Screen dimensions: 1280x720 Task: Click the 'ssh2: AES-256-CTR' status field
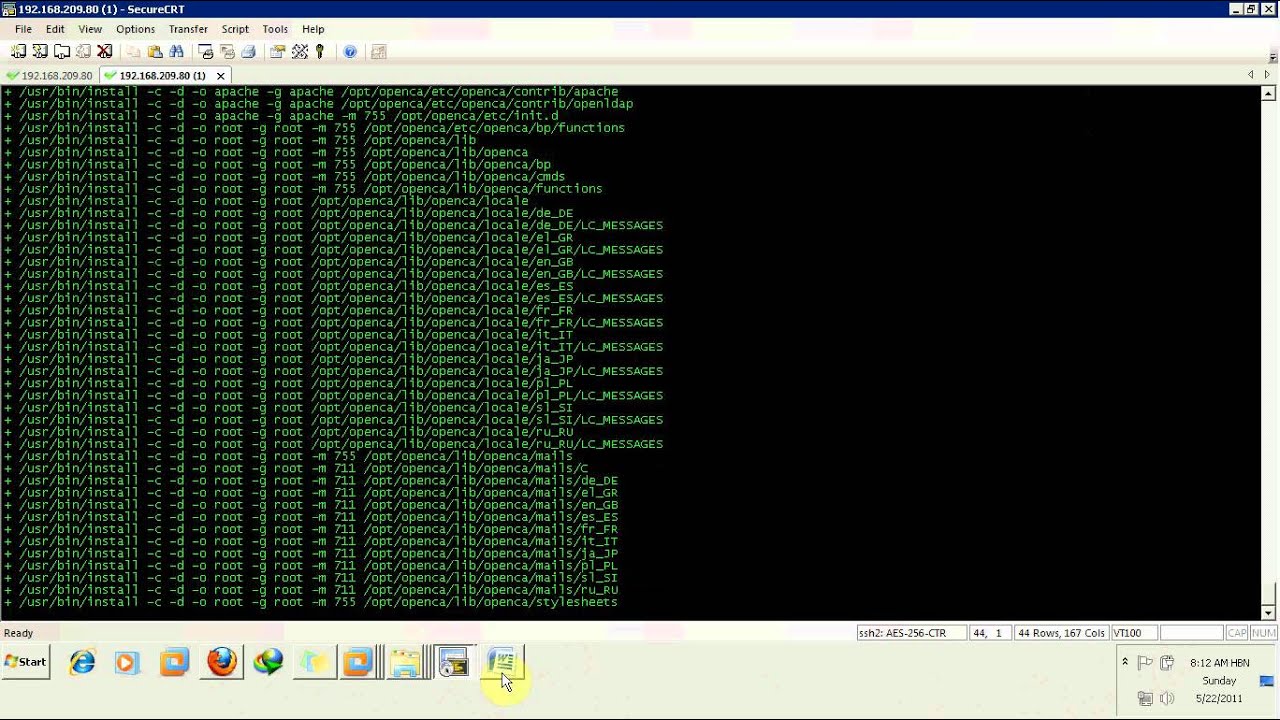(910, 633)
